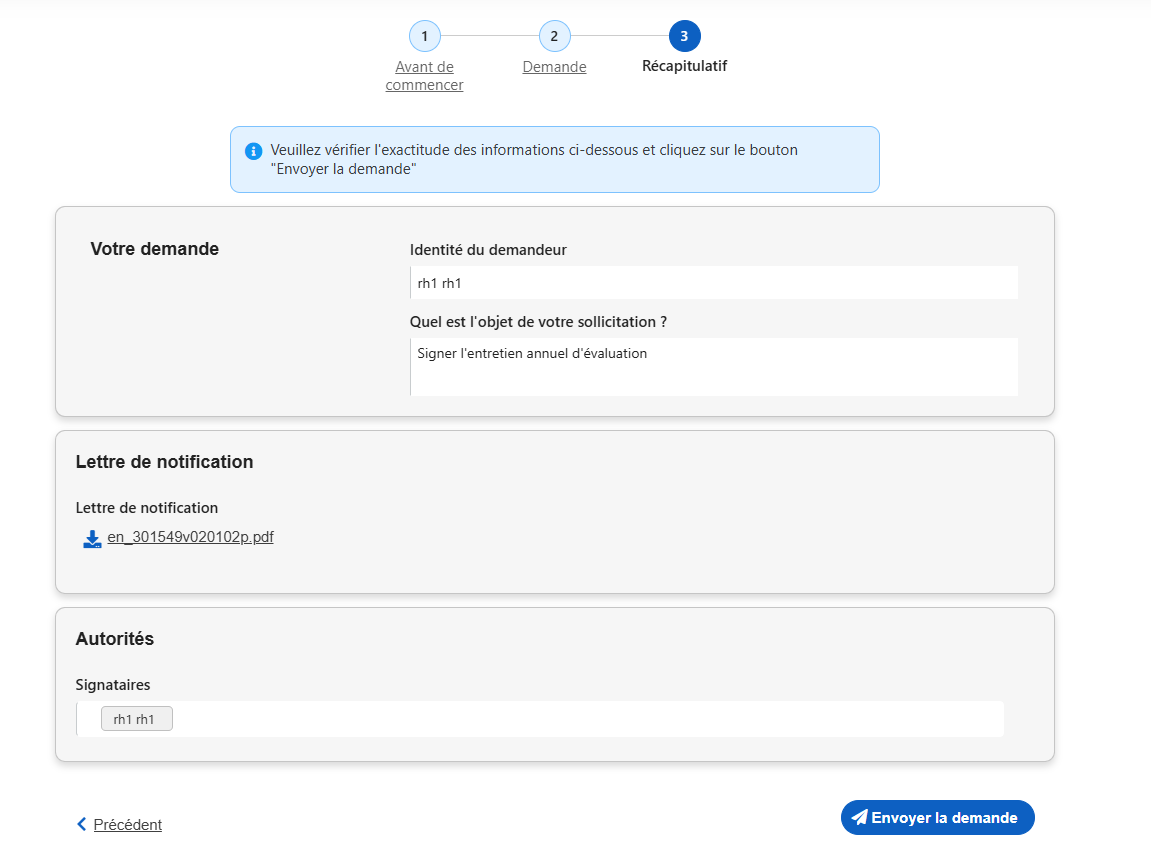Click the left chevron icon beside Précédent
The image size is (1151, 863).
click(82, 824)
